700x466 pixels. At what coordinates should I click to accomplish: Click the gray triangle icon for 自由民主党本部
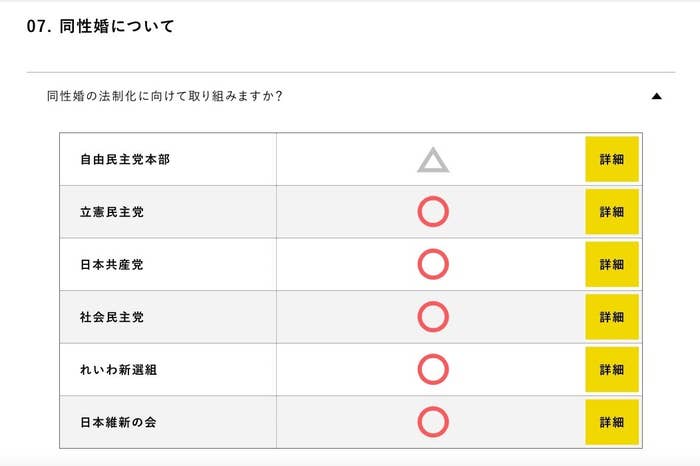click(x=433, y=160)
